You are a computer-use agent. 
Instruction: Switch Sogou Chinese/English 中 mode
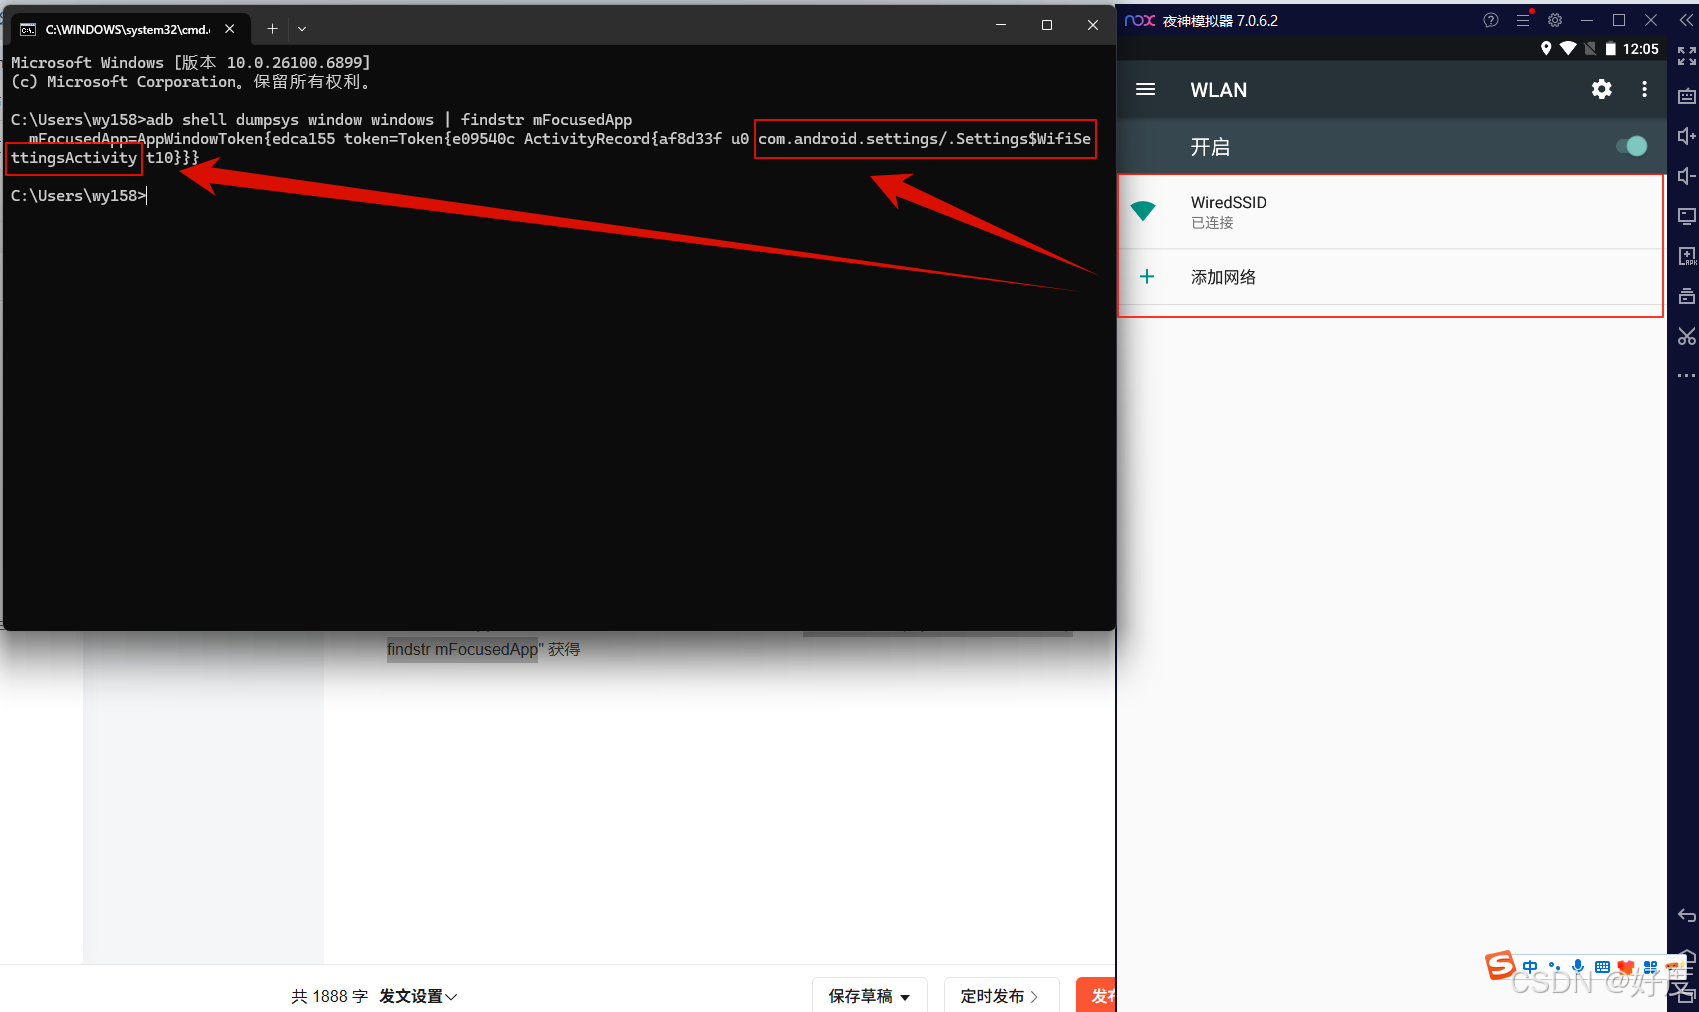click(1530, 967)
